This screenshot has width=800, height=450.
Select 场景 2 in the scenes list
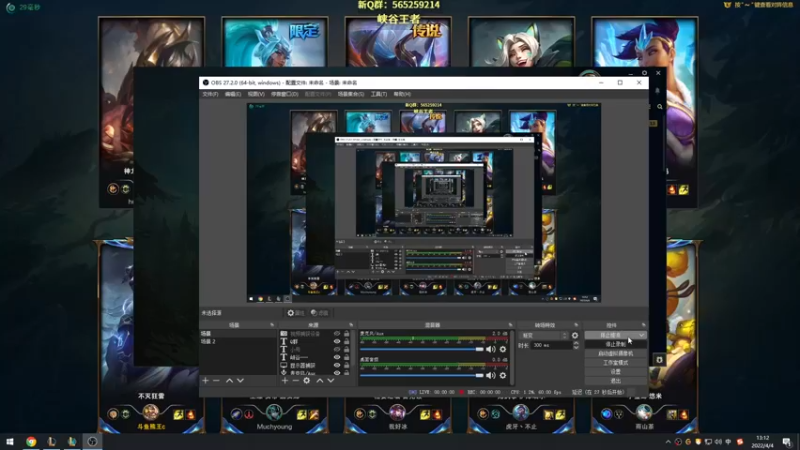238,341
